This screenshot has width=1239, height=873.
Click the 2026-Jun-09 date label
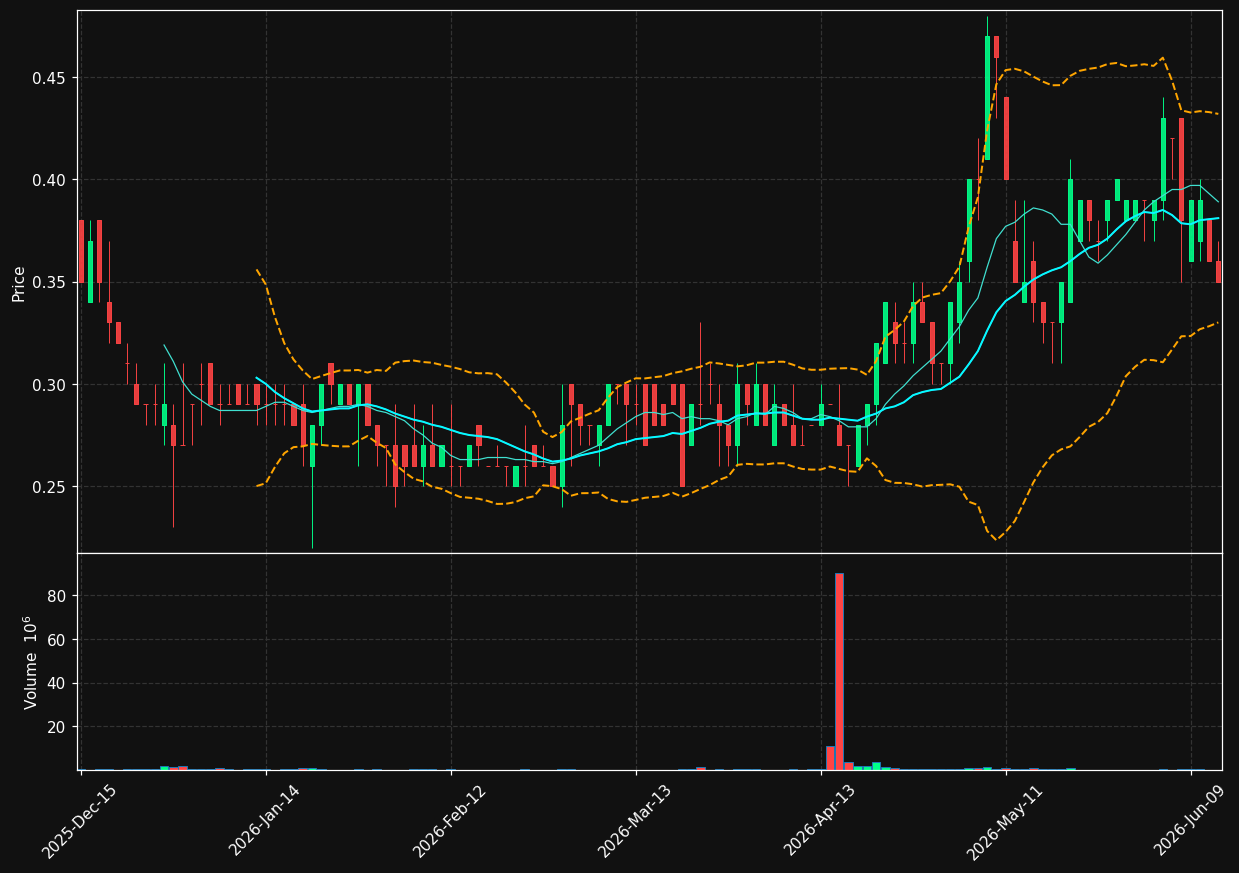click(x=1191, y=821)
